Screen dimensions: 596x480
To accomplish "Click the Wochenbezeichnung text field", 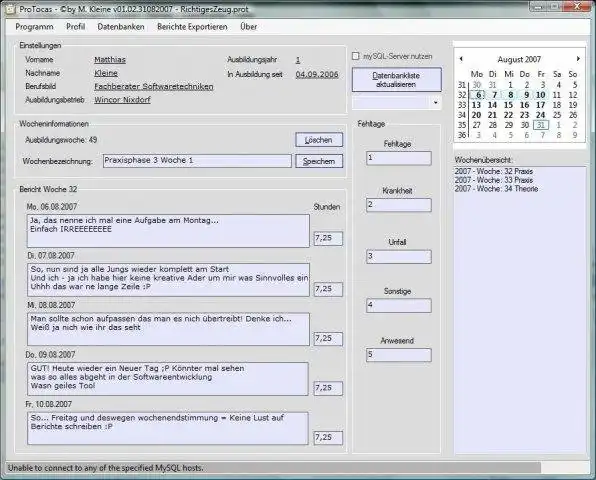I will click(x=197, y=161).
